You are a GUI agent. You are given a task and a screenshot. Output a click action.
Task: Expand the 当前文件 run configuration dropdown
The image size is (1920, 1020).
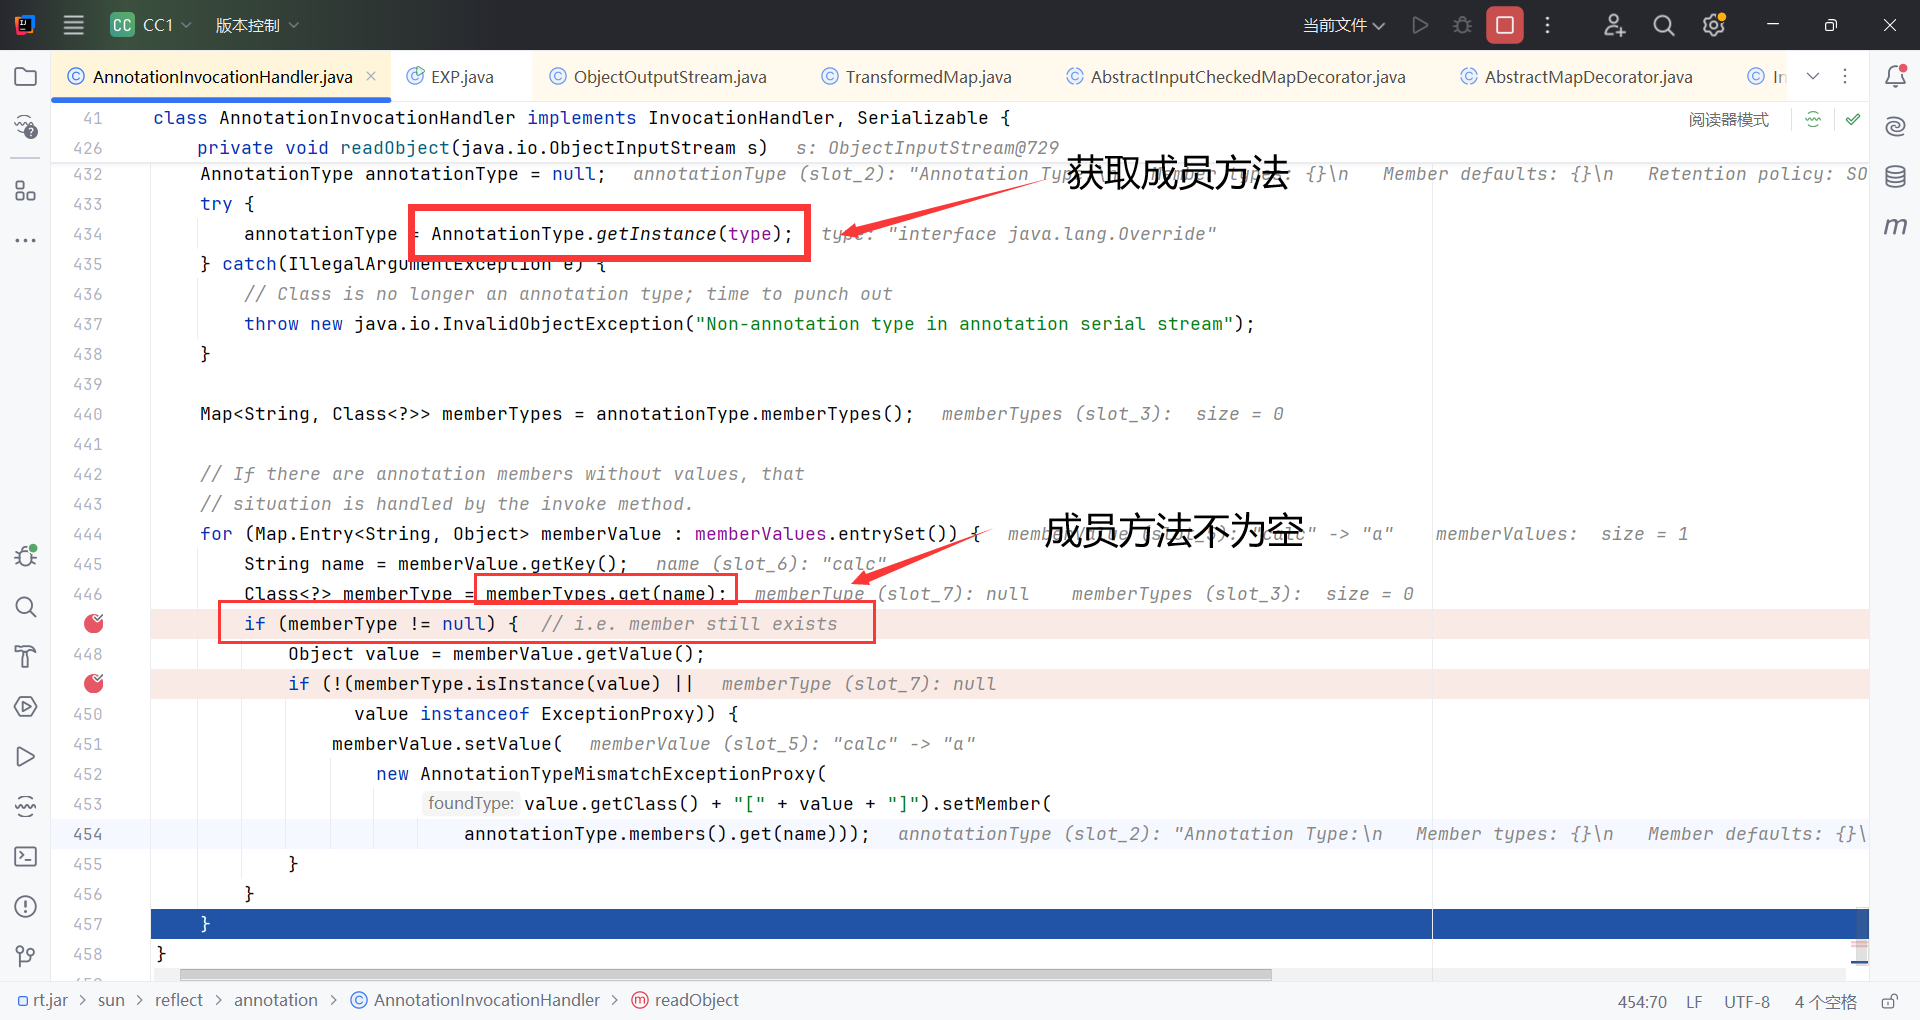pos(1343,25)
